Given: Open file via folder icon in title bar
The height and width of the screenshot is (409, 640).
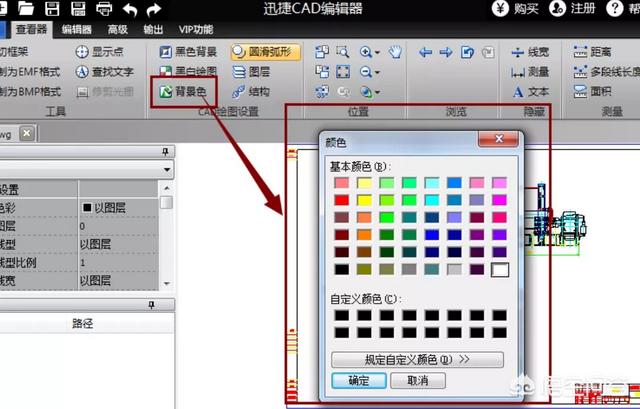Looking at the screenshot, I should coord(25,8).
